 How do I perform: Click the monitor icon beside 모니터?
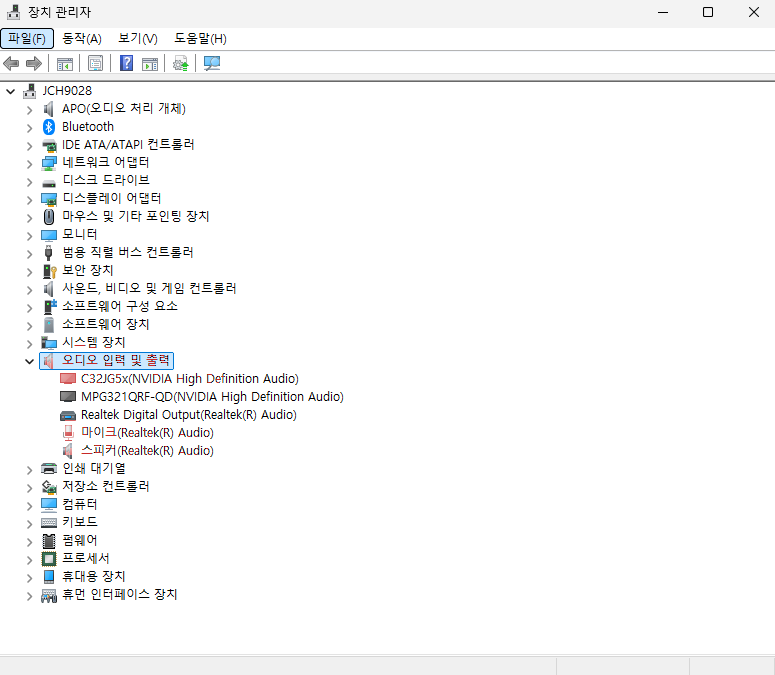[x=49, y=235]
